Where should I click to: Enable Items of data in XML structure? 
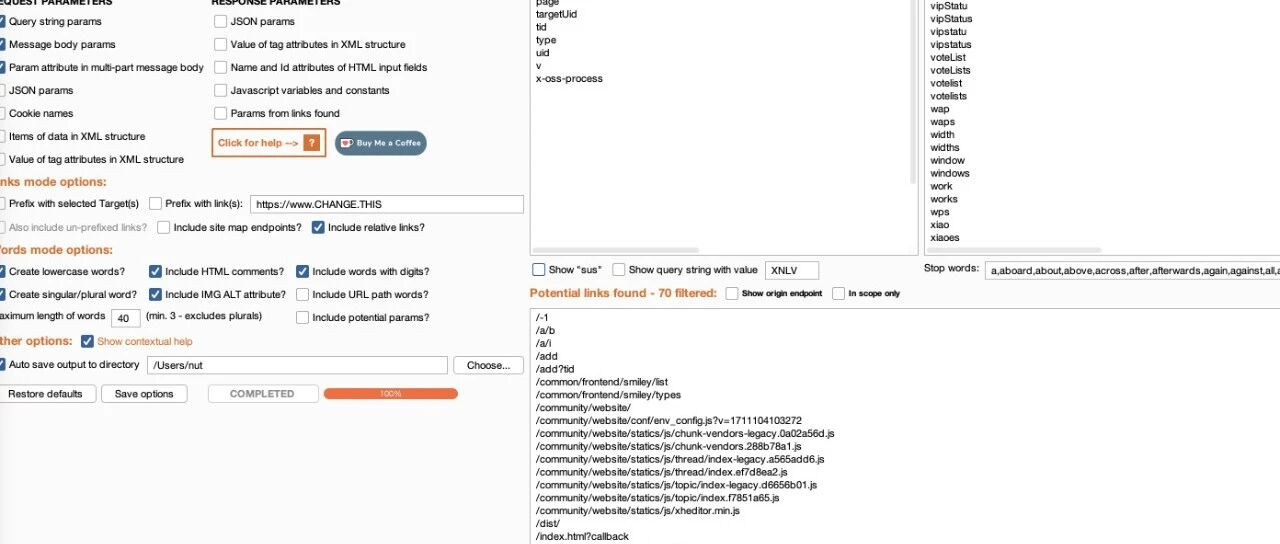(x=2, y=136)
